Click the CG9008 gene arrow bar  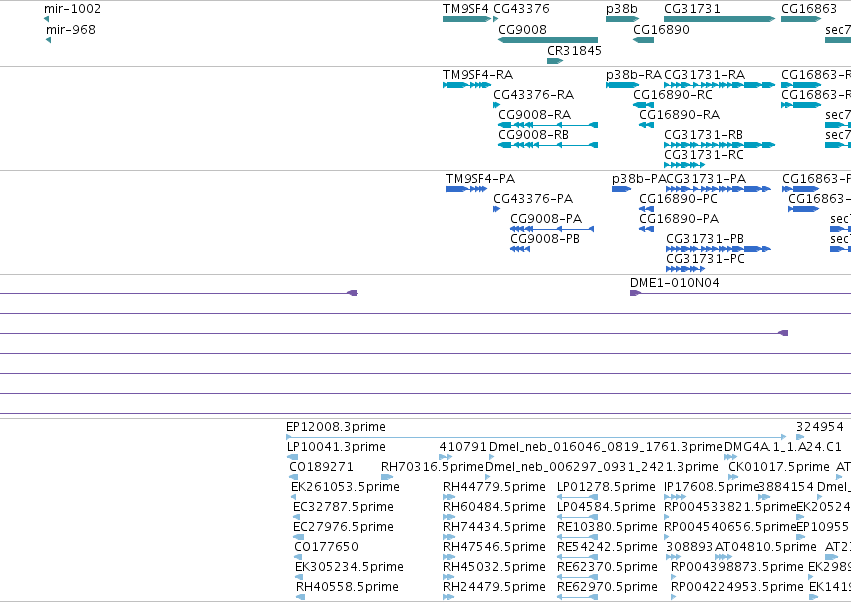[548, 40]
